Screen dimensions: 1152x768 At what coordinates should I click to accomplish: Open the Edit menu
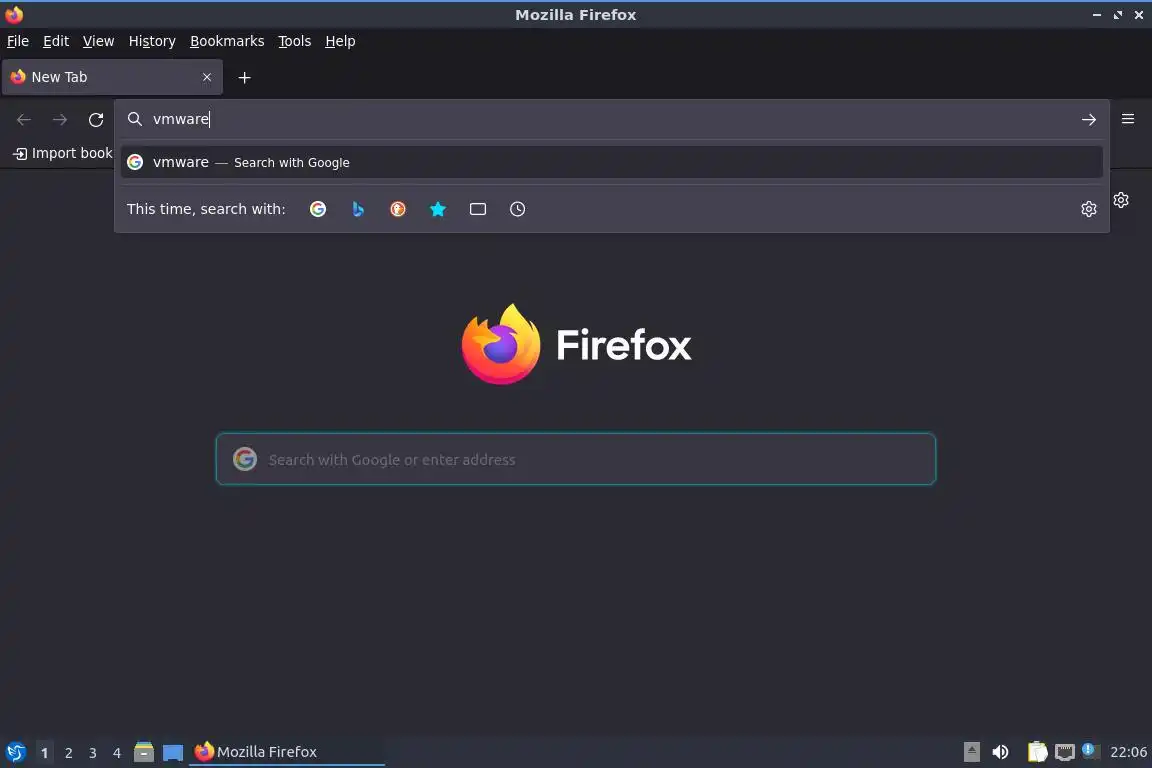56,41
